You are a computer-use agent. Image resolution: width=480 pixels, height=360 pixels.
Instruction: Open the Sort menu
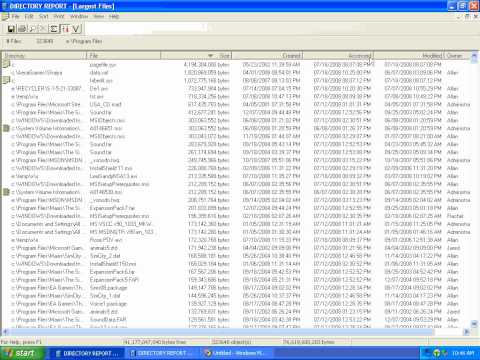(x=44, y=16)
